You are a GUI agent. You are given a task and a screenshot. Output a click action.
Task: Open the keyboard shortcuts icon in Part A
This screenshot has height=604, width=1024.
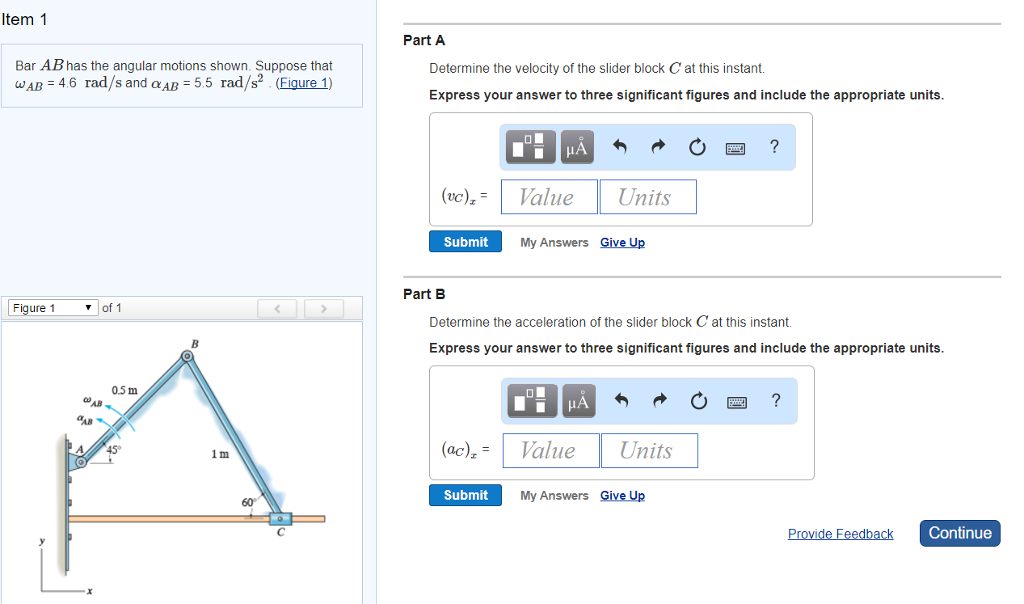[735, 147]
